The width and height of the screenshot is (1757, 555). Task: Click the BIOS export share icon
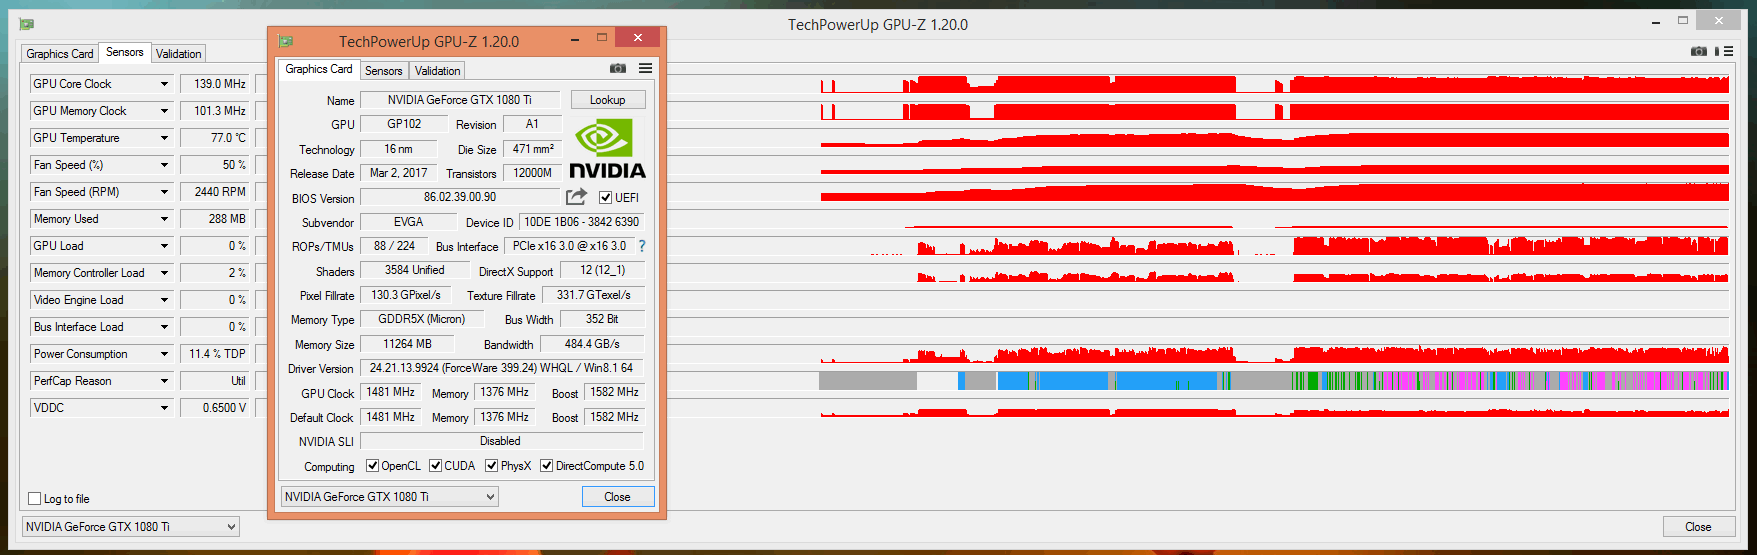pyautogui.click(x=576, y=197)
